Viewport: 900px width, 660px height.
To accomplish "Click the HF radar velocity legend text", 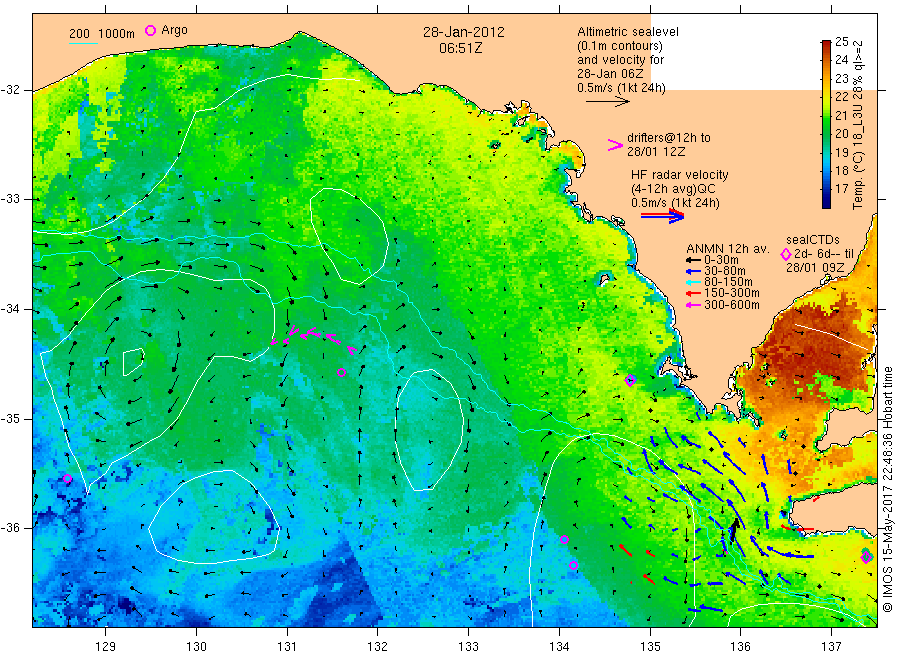I will pyautogui.click(x=680, y=174).
